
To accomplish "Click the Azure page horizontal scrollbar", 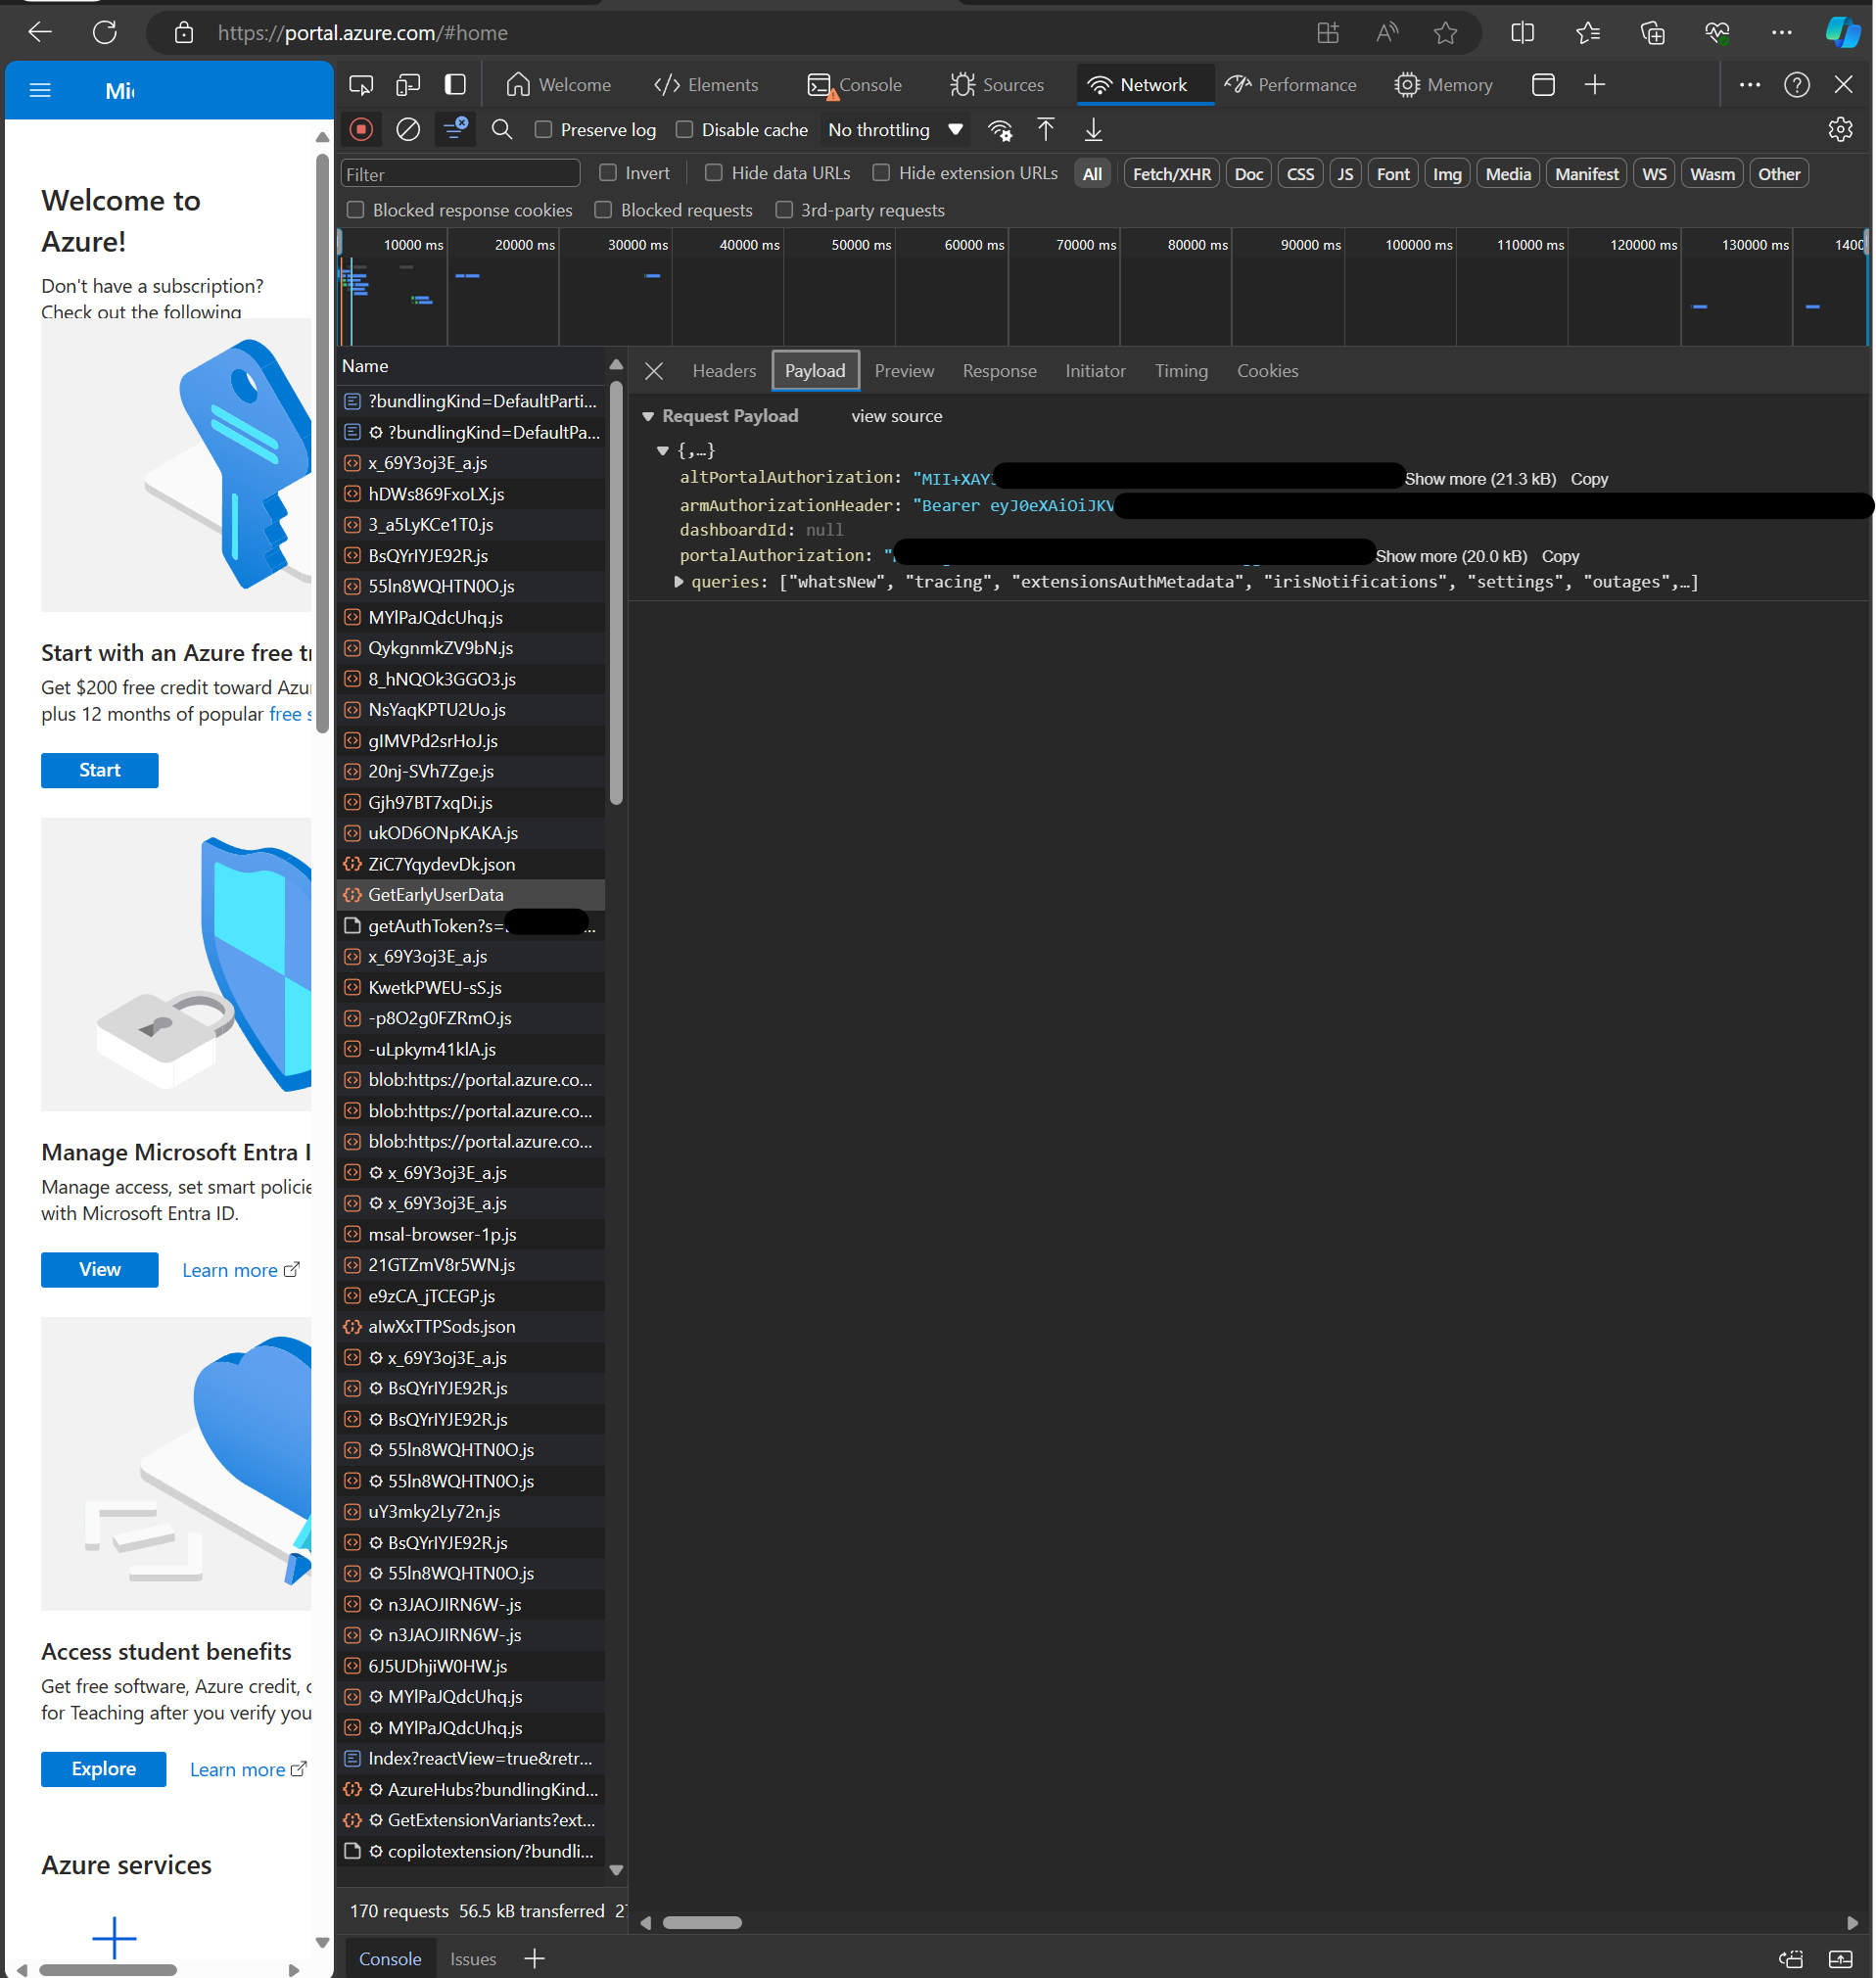I will pyautogui.click(x=107, y=1968).
